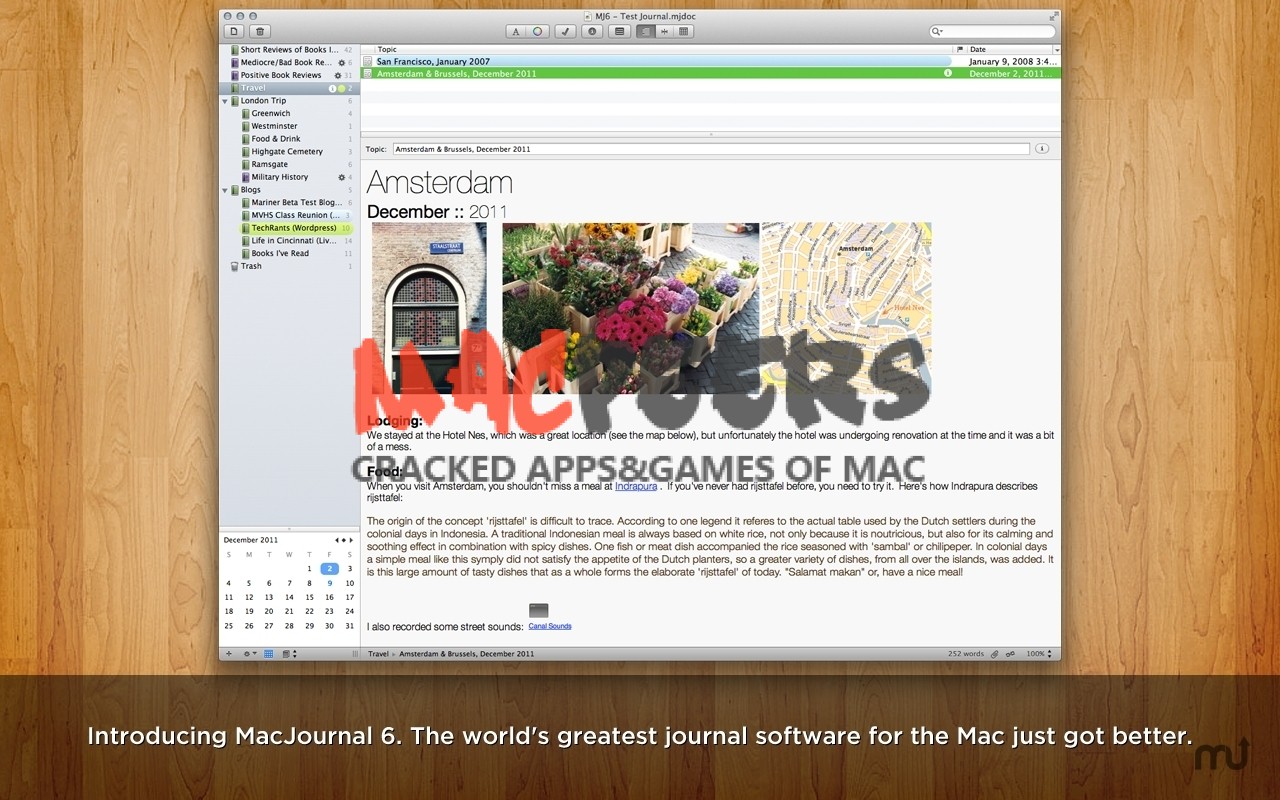
Task: Select the Food & Drink journal
Action: point(289,139)
